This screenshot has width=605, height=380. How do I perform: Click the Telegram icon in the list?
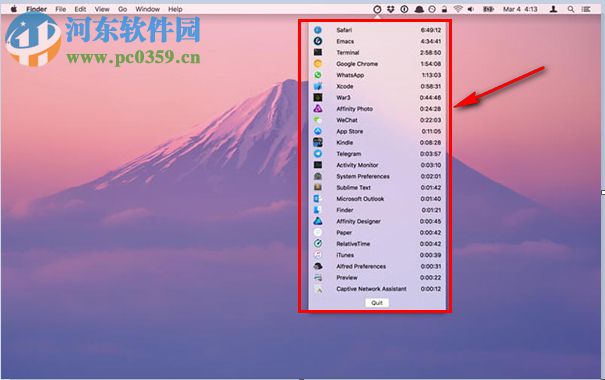[318, 154]
